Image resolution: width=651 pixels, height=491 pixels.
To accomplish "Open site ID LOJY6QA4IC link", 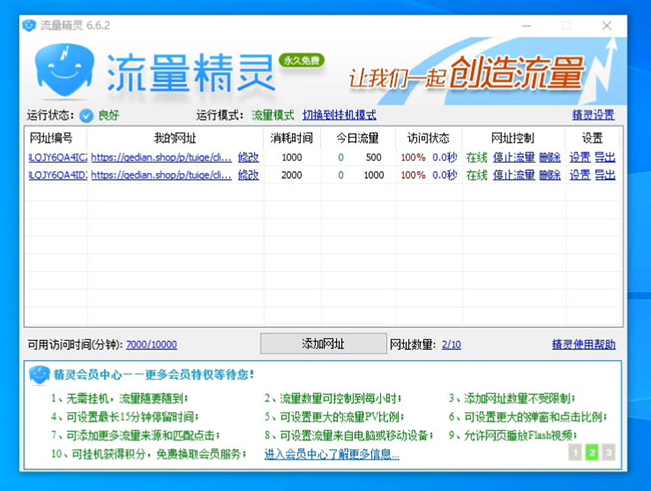I will pyautogui.click(x=58, y=157).
